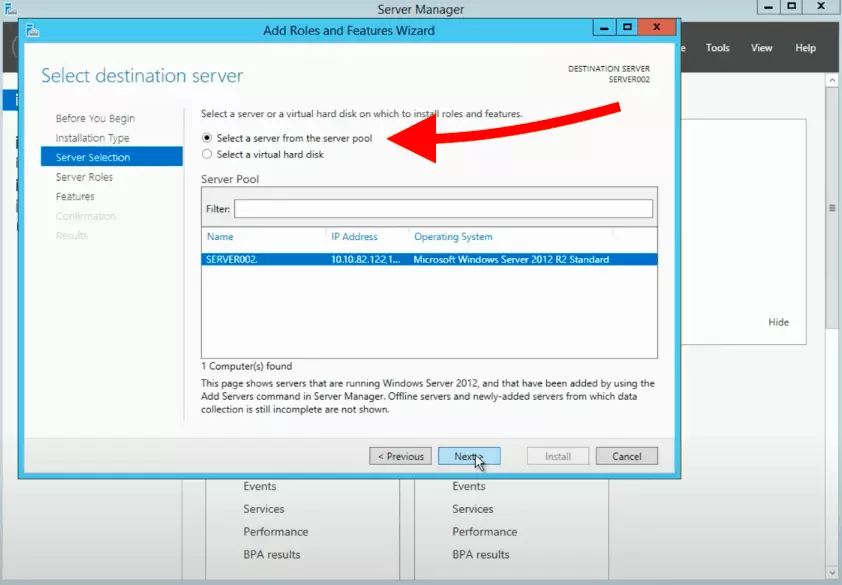The image size is (842, 585).
Task: Sort server pool by Operating System column
Action: 453,236
